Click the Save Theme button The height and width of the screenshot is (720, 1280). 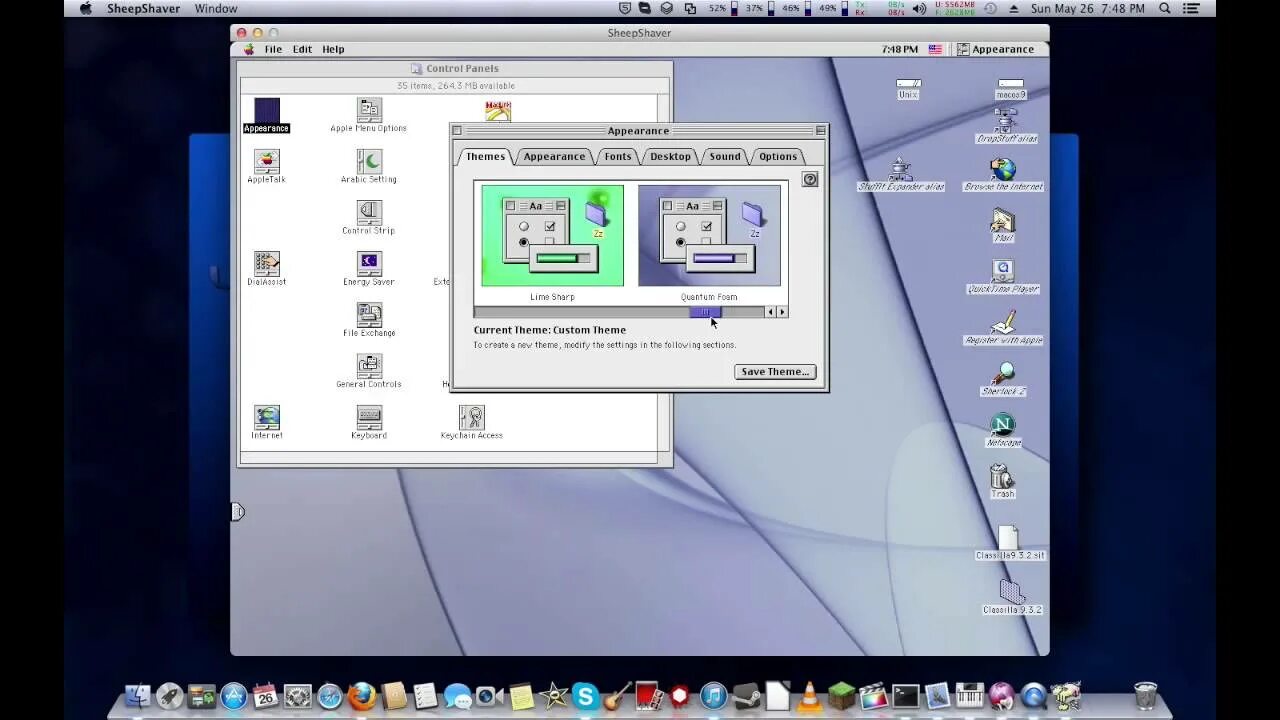pyautogui.click(x=775, y=372)
